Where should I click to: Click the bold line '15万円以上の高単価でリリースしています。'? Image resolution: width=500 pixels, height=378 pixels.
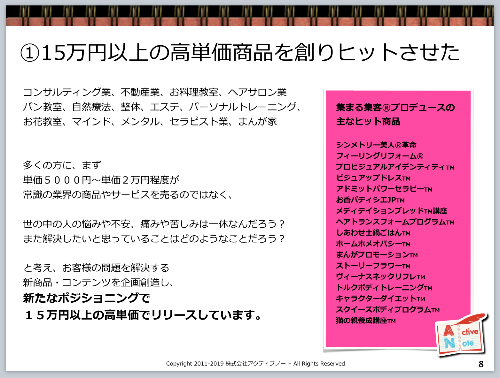143,315
